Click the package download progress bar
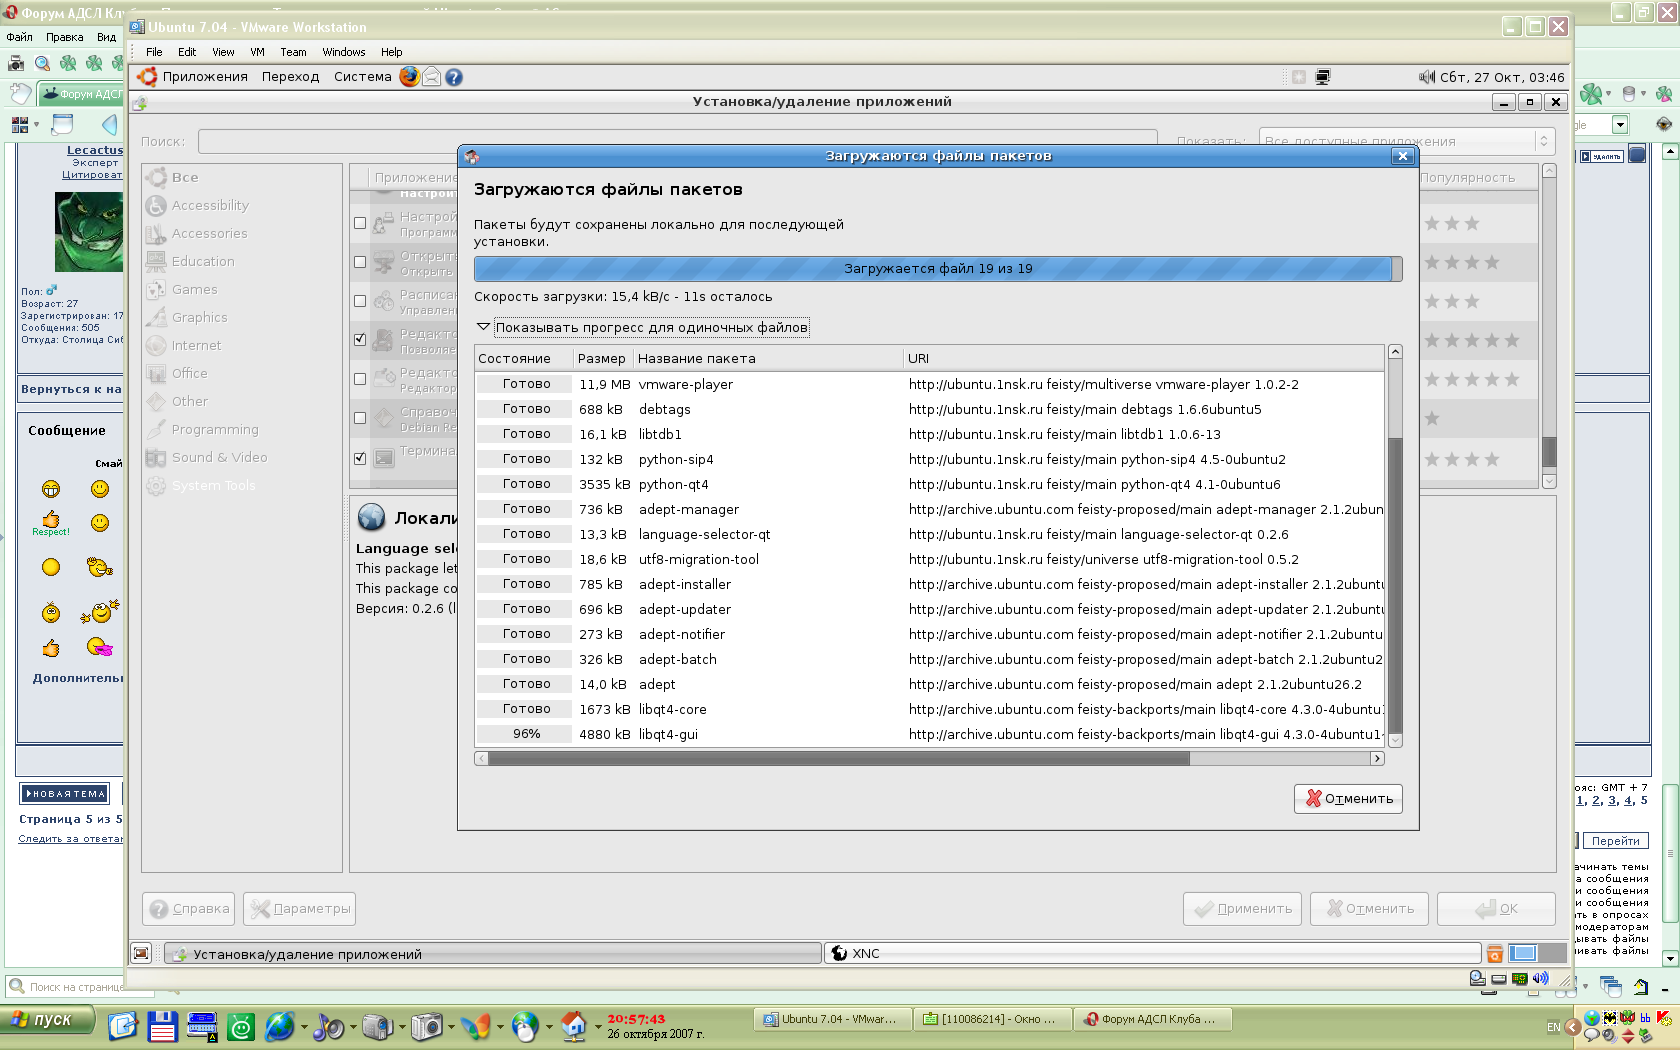Viewport: 1680px width, 1050px height. tap(937, 269)
